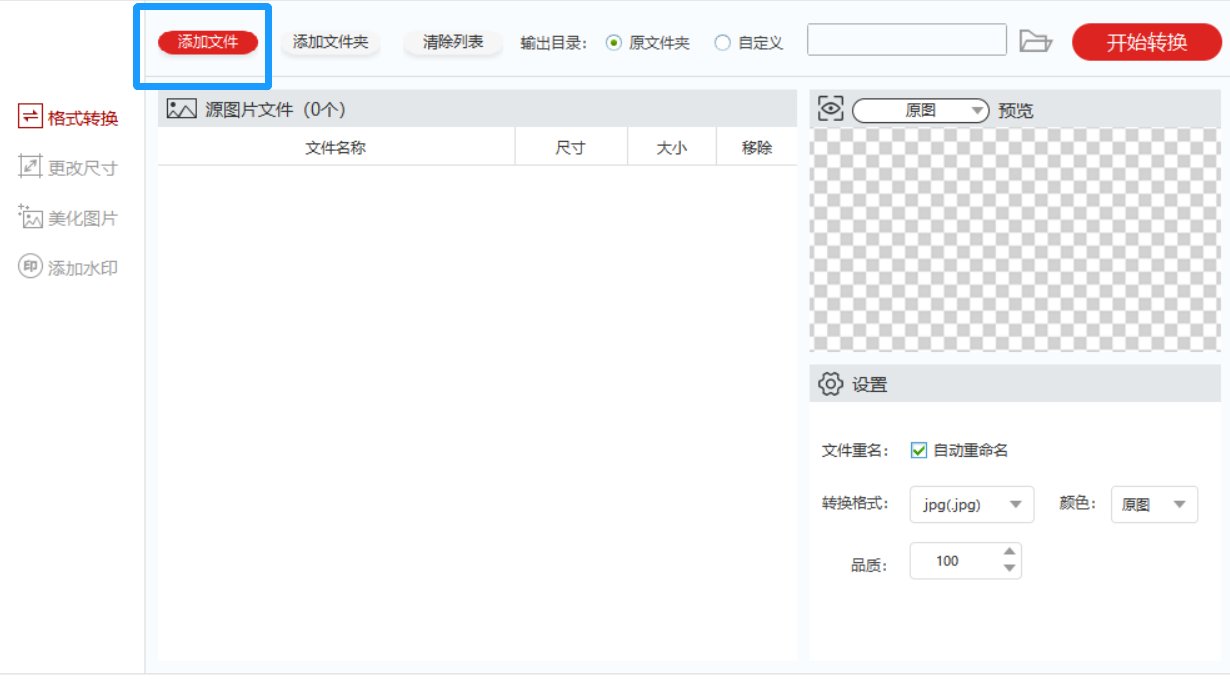Open the browse output folder icon
The height and width of the screenshot is (682, 1230).
1036,42
